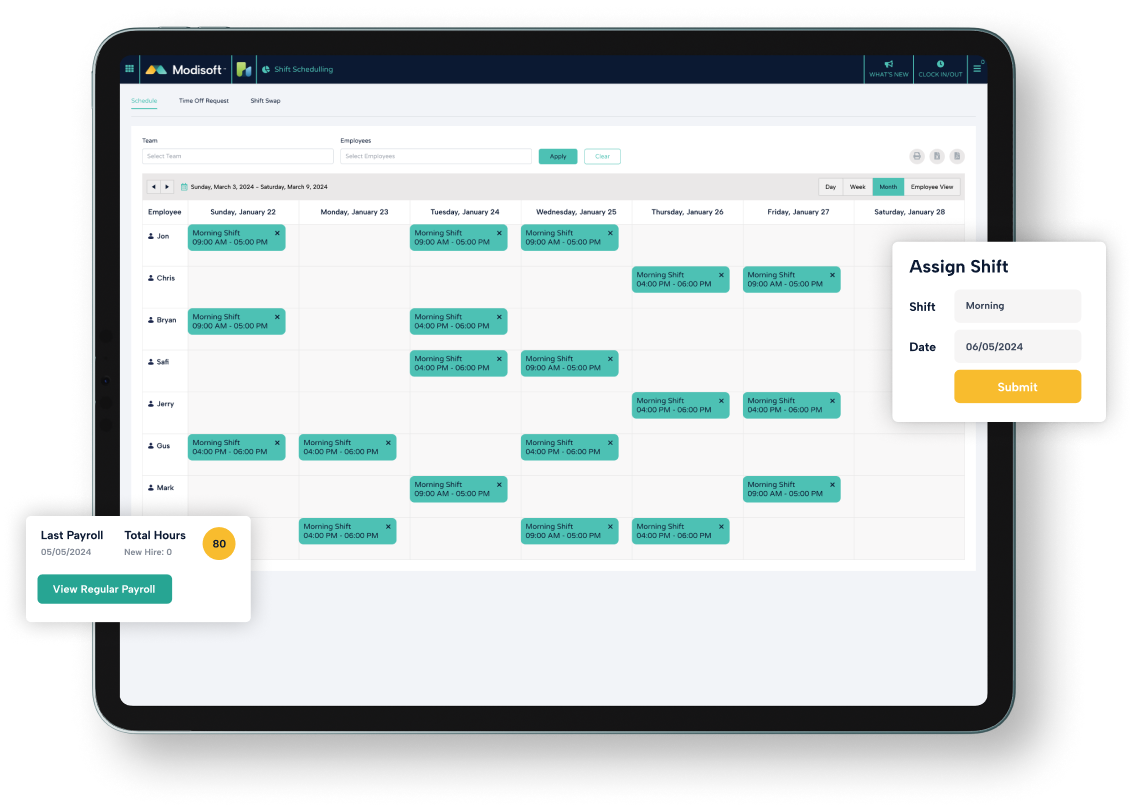Switch to the Time Off Request tab

click(x=202, y=101)
